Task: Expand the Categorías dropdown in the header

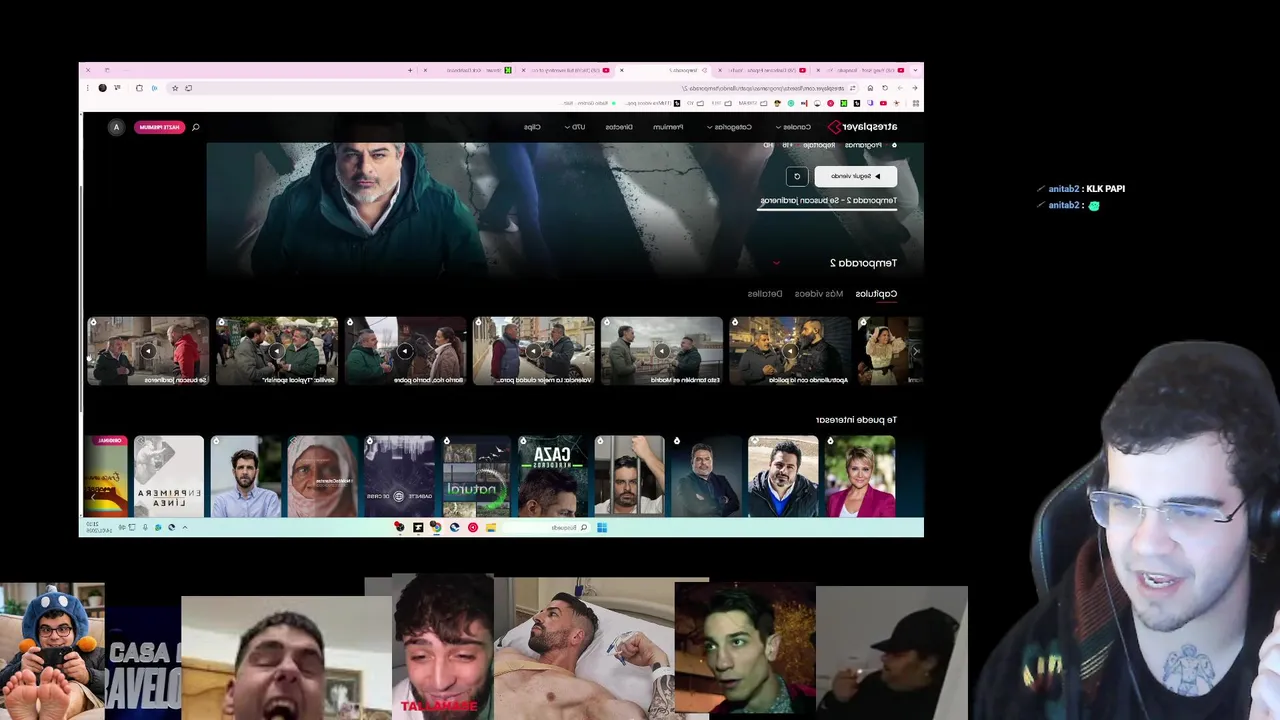Action: coord(730,127)
